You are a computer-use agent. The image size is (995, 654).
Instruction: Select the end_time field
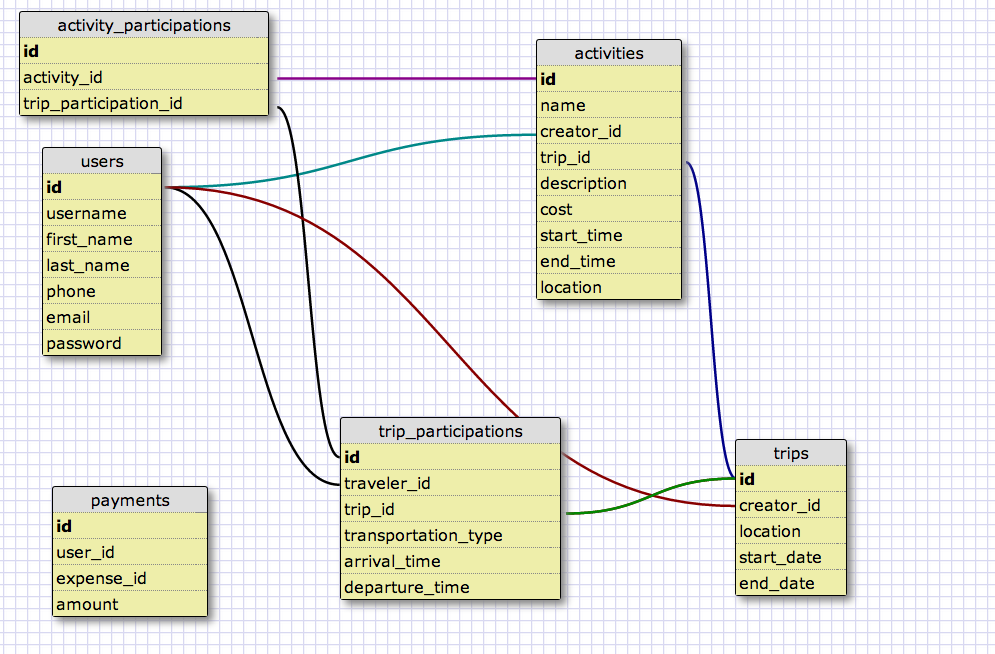click(609, 261)
